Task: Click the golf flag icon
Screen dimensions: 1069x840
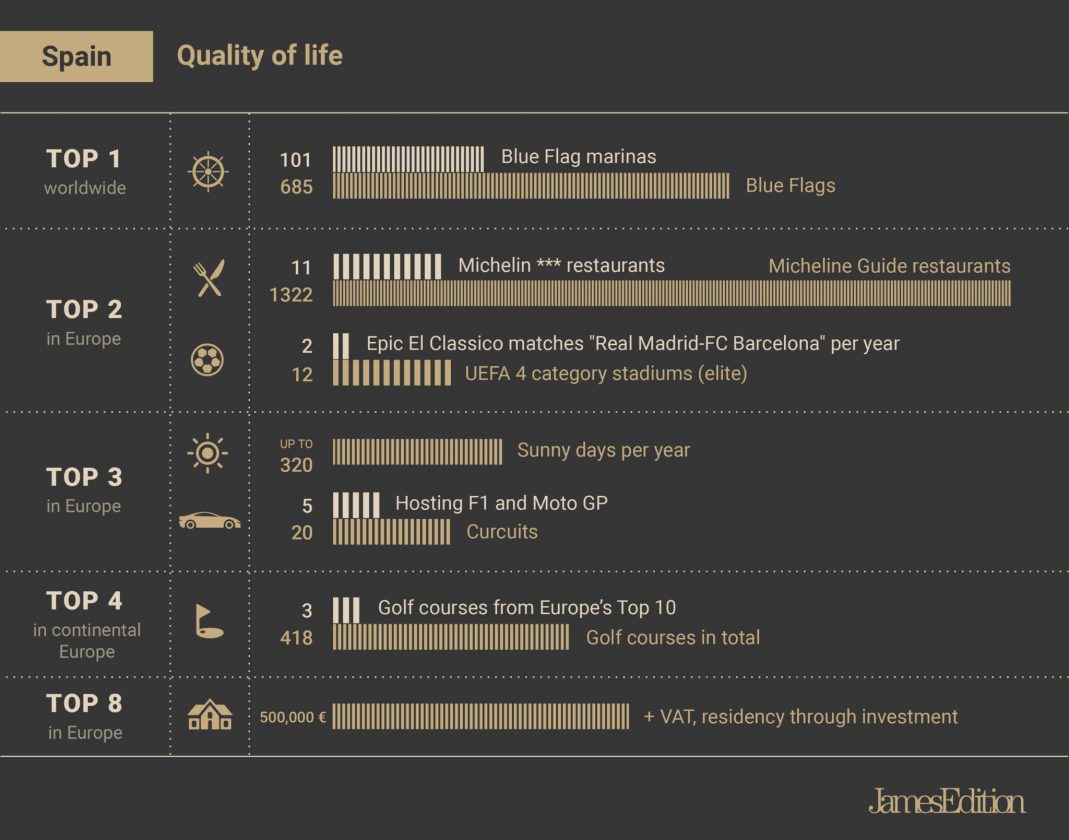Action: pos(208,621)
